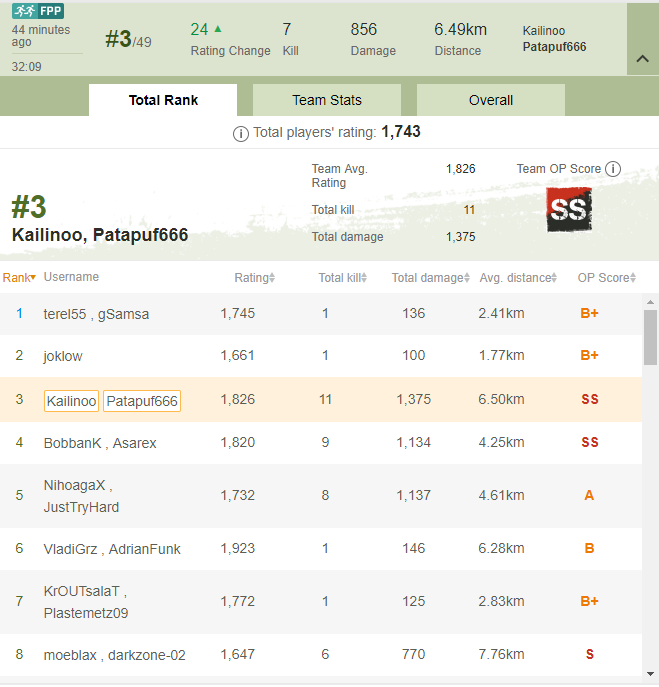Click the 1,923 rating in VladiGrz's row
659x687 pixels.
click(237, 549)
